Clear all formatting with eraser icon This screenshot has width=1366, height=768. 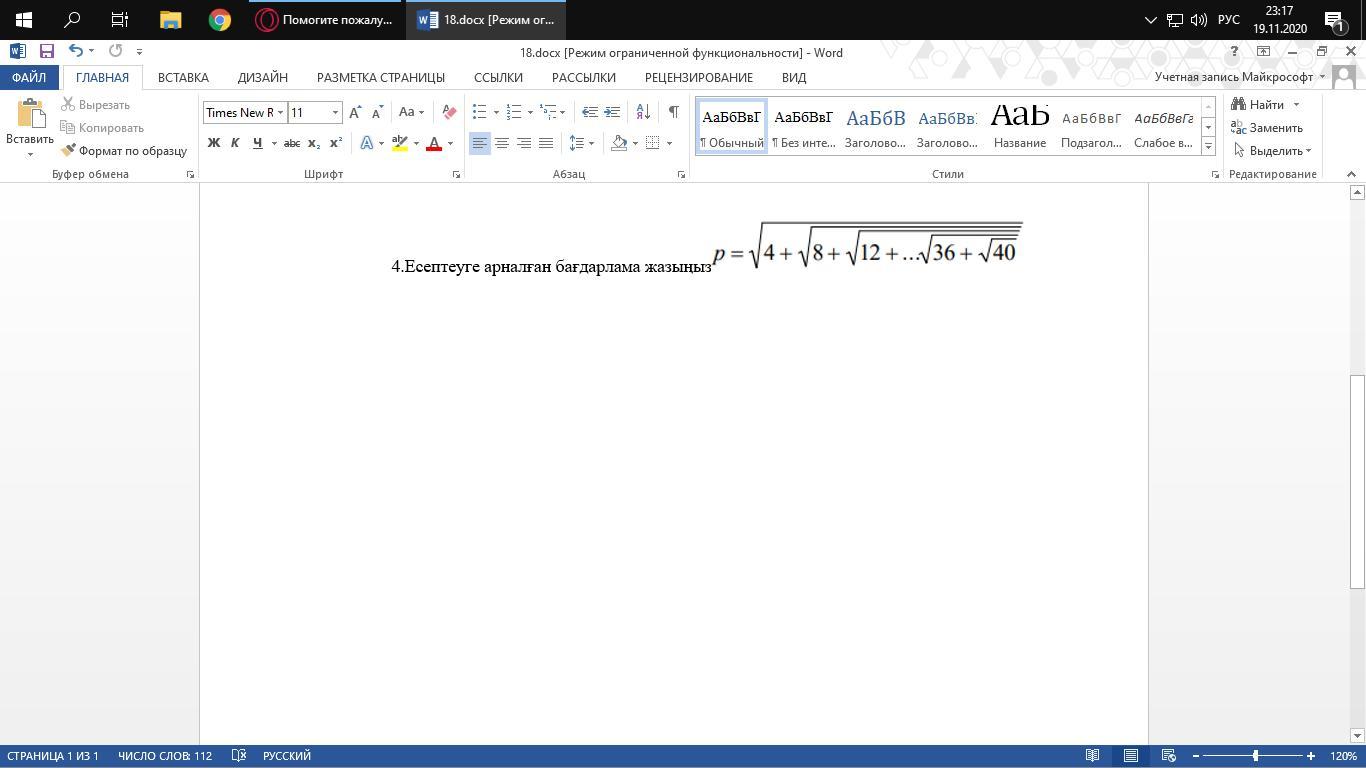coord(449,112)
